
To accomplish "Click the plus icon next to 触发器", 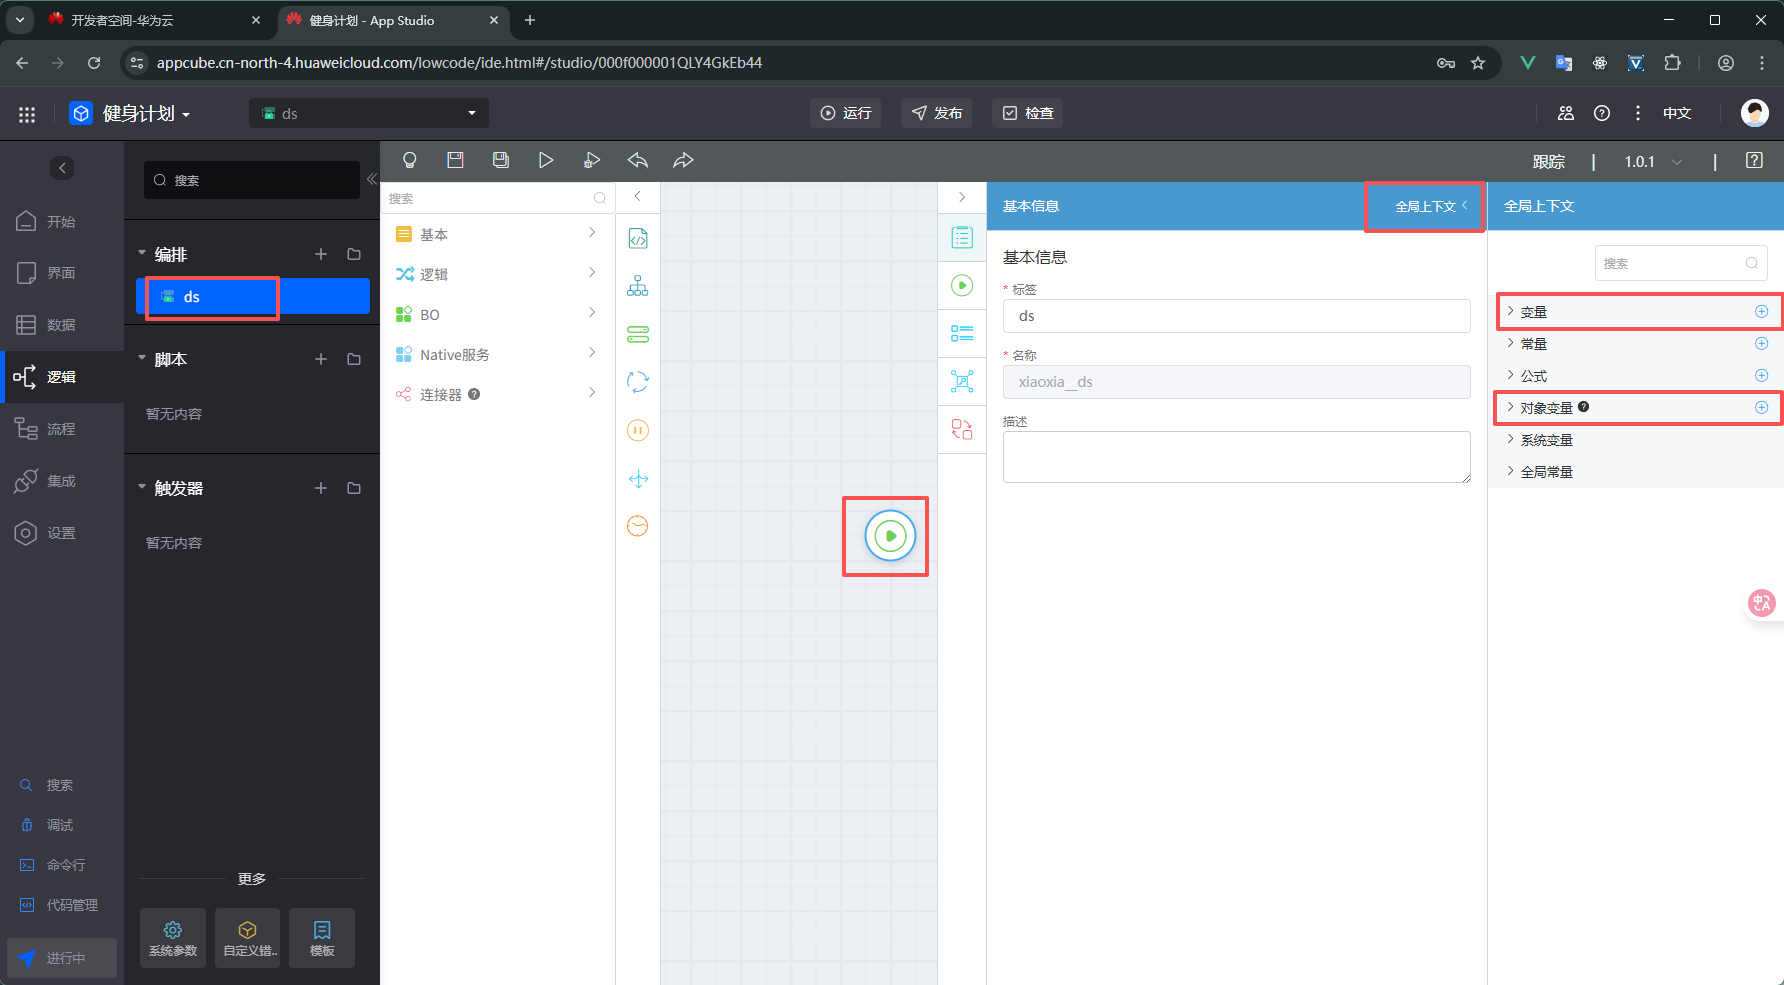I will [321, 488].
